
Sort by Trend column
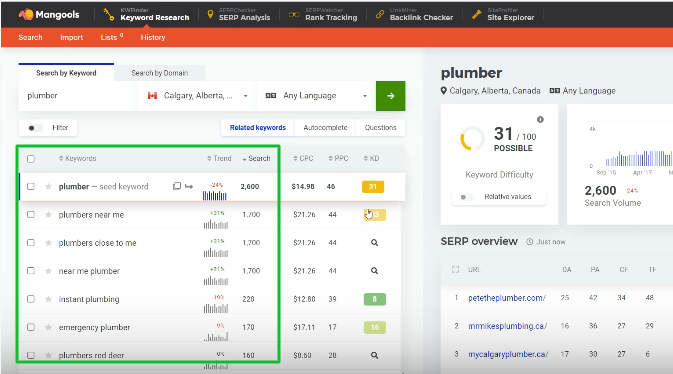[219, 158]
